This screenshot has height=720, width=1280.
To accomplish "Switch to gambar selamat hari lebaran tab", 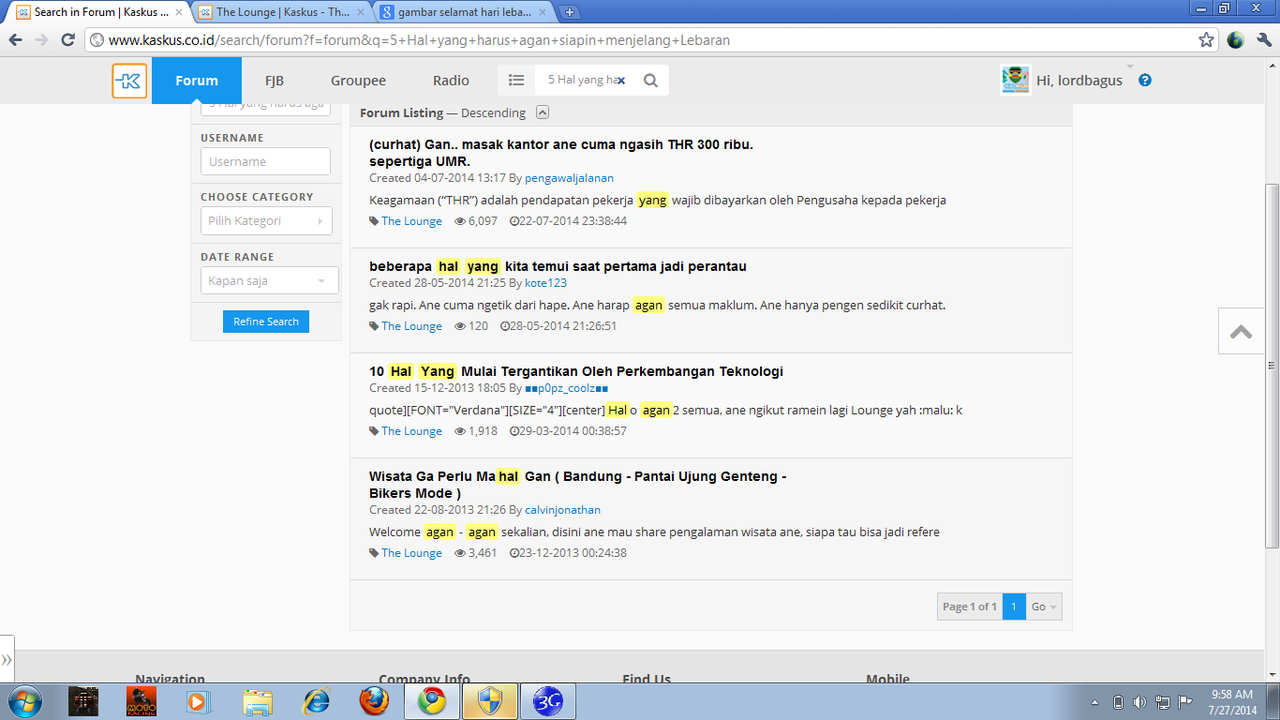I will [463, 12].
